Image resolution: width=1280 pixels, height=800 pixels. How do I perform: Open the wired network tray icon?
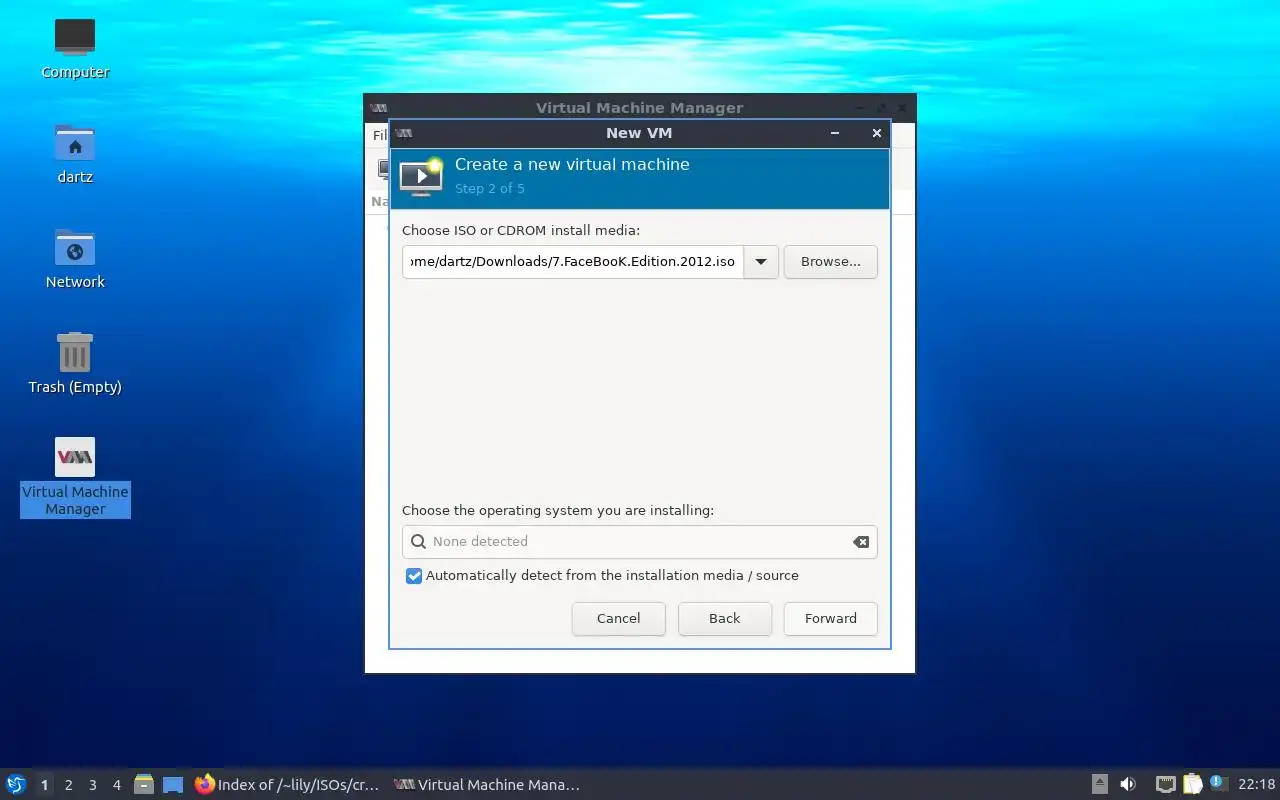pyautogui.click(x=1165, y=784)
